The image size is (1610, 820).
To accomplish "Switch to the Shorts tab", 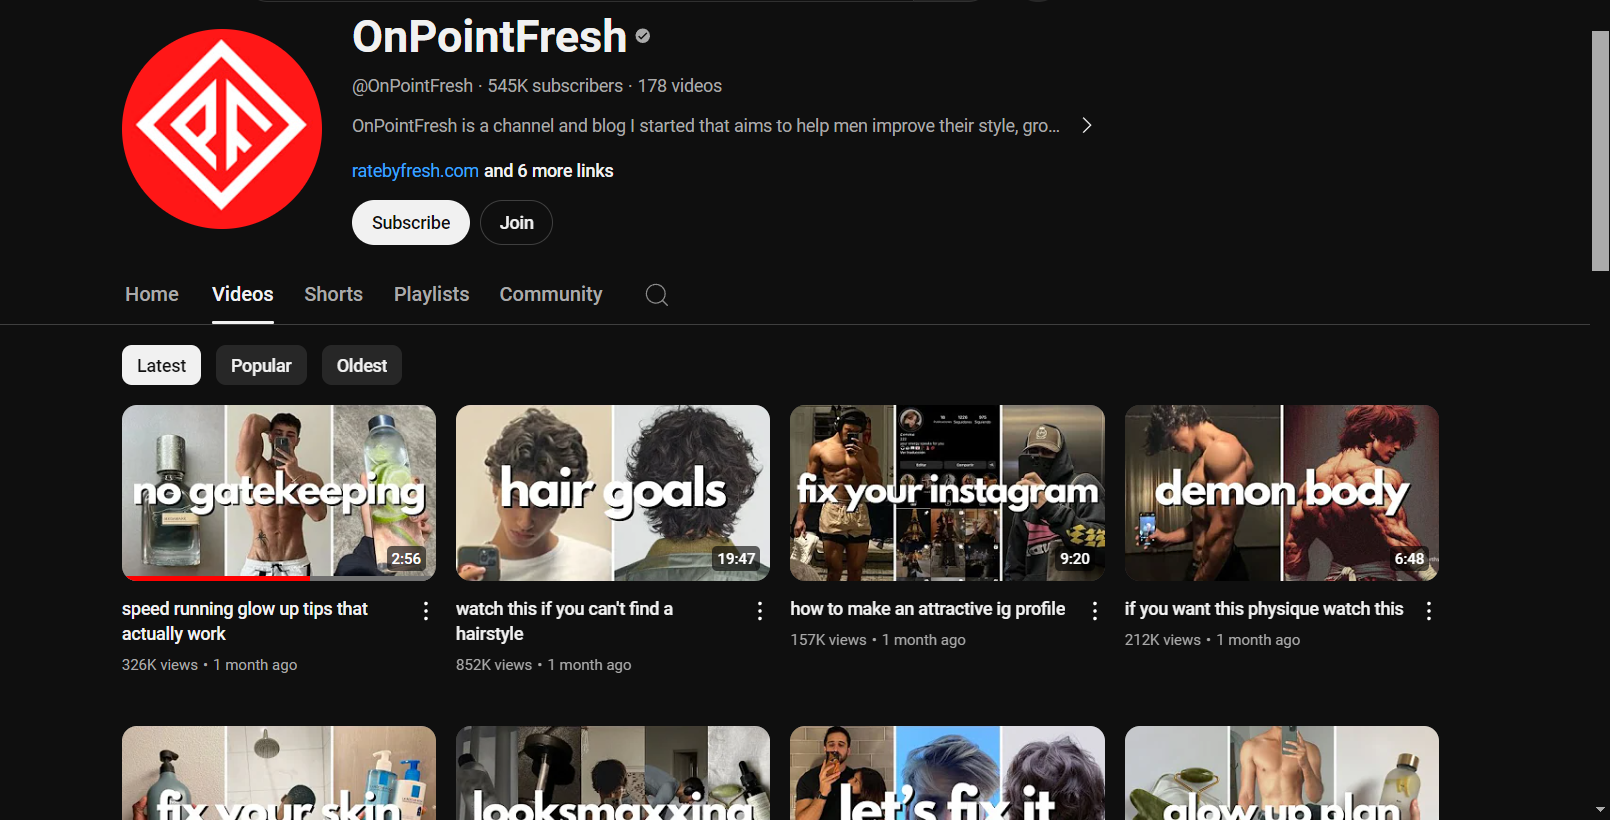I will point(333,295).
